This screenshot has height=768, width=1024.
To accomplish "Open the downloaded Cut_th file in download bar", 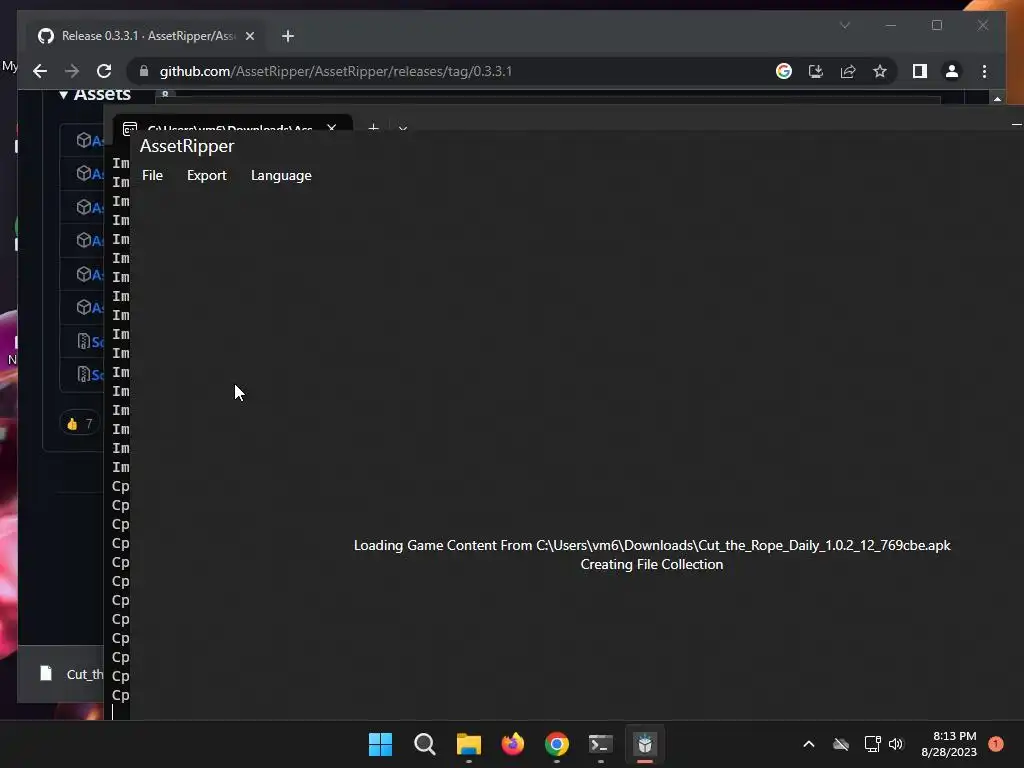I will click(72, 674).
